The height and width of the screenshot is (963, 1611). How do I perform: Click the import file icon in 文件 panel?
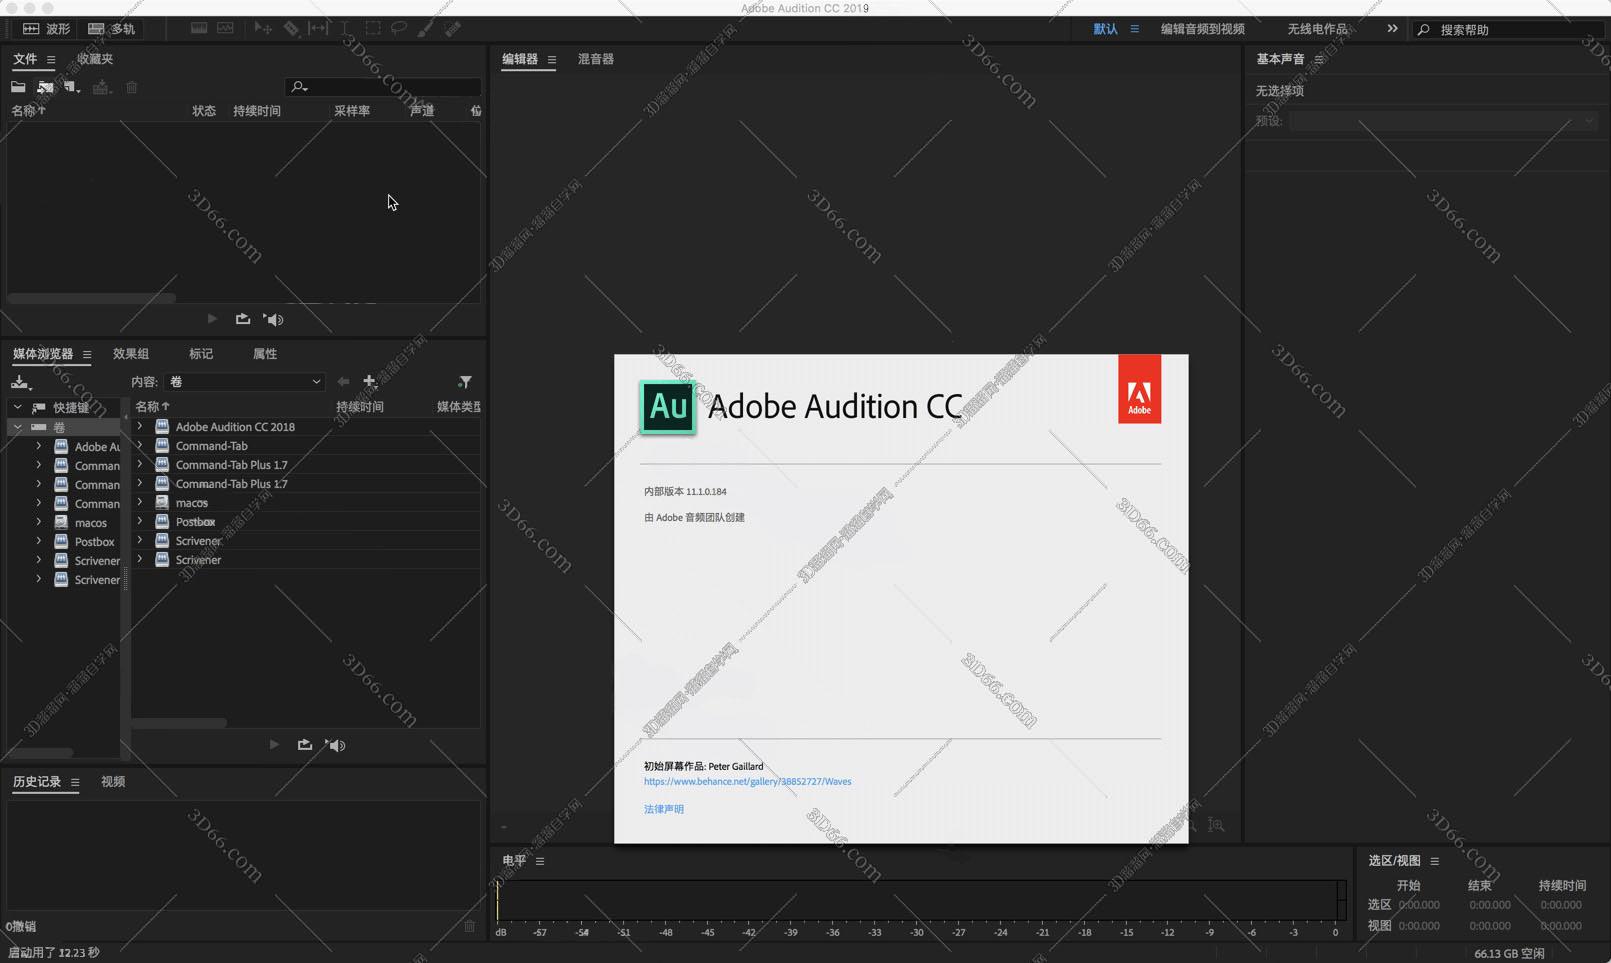pyautogui.click(x=45, y=88)
